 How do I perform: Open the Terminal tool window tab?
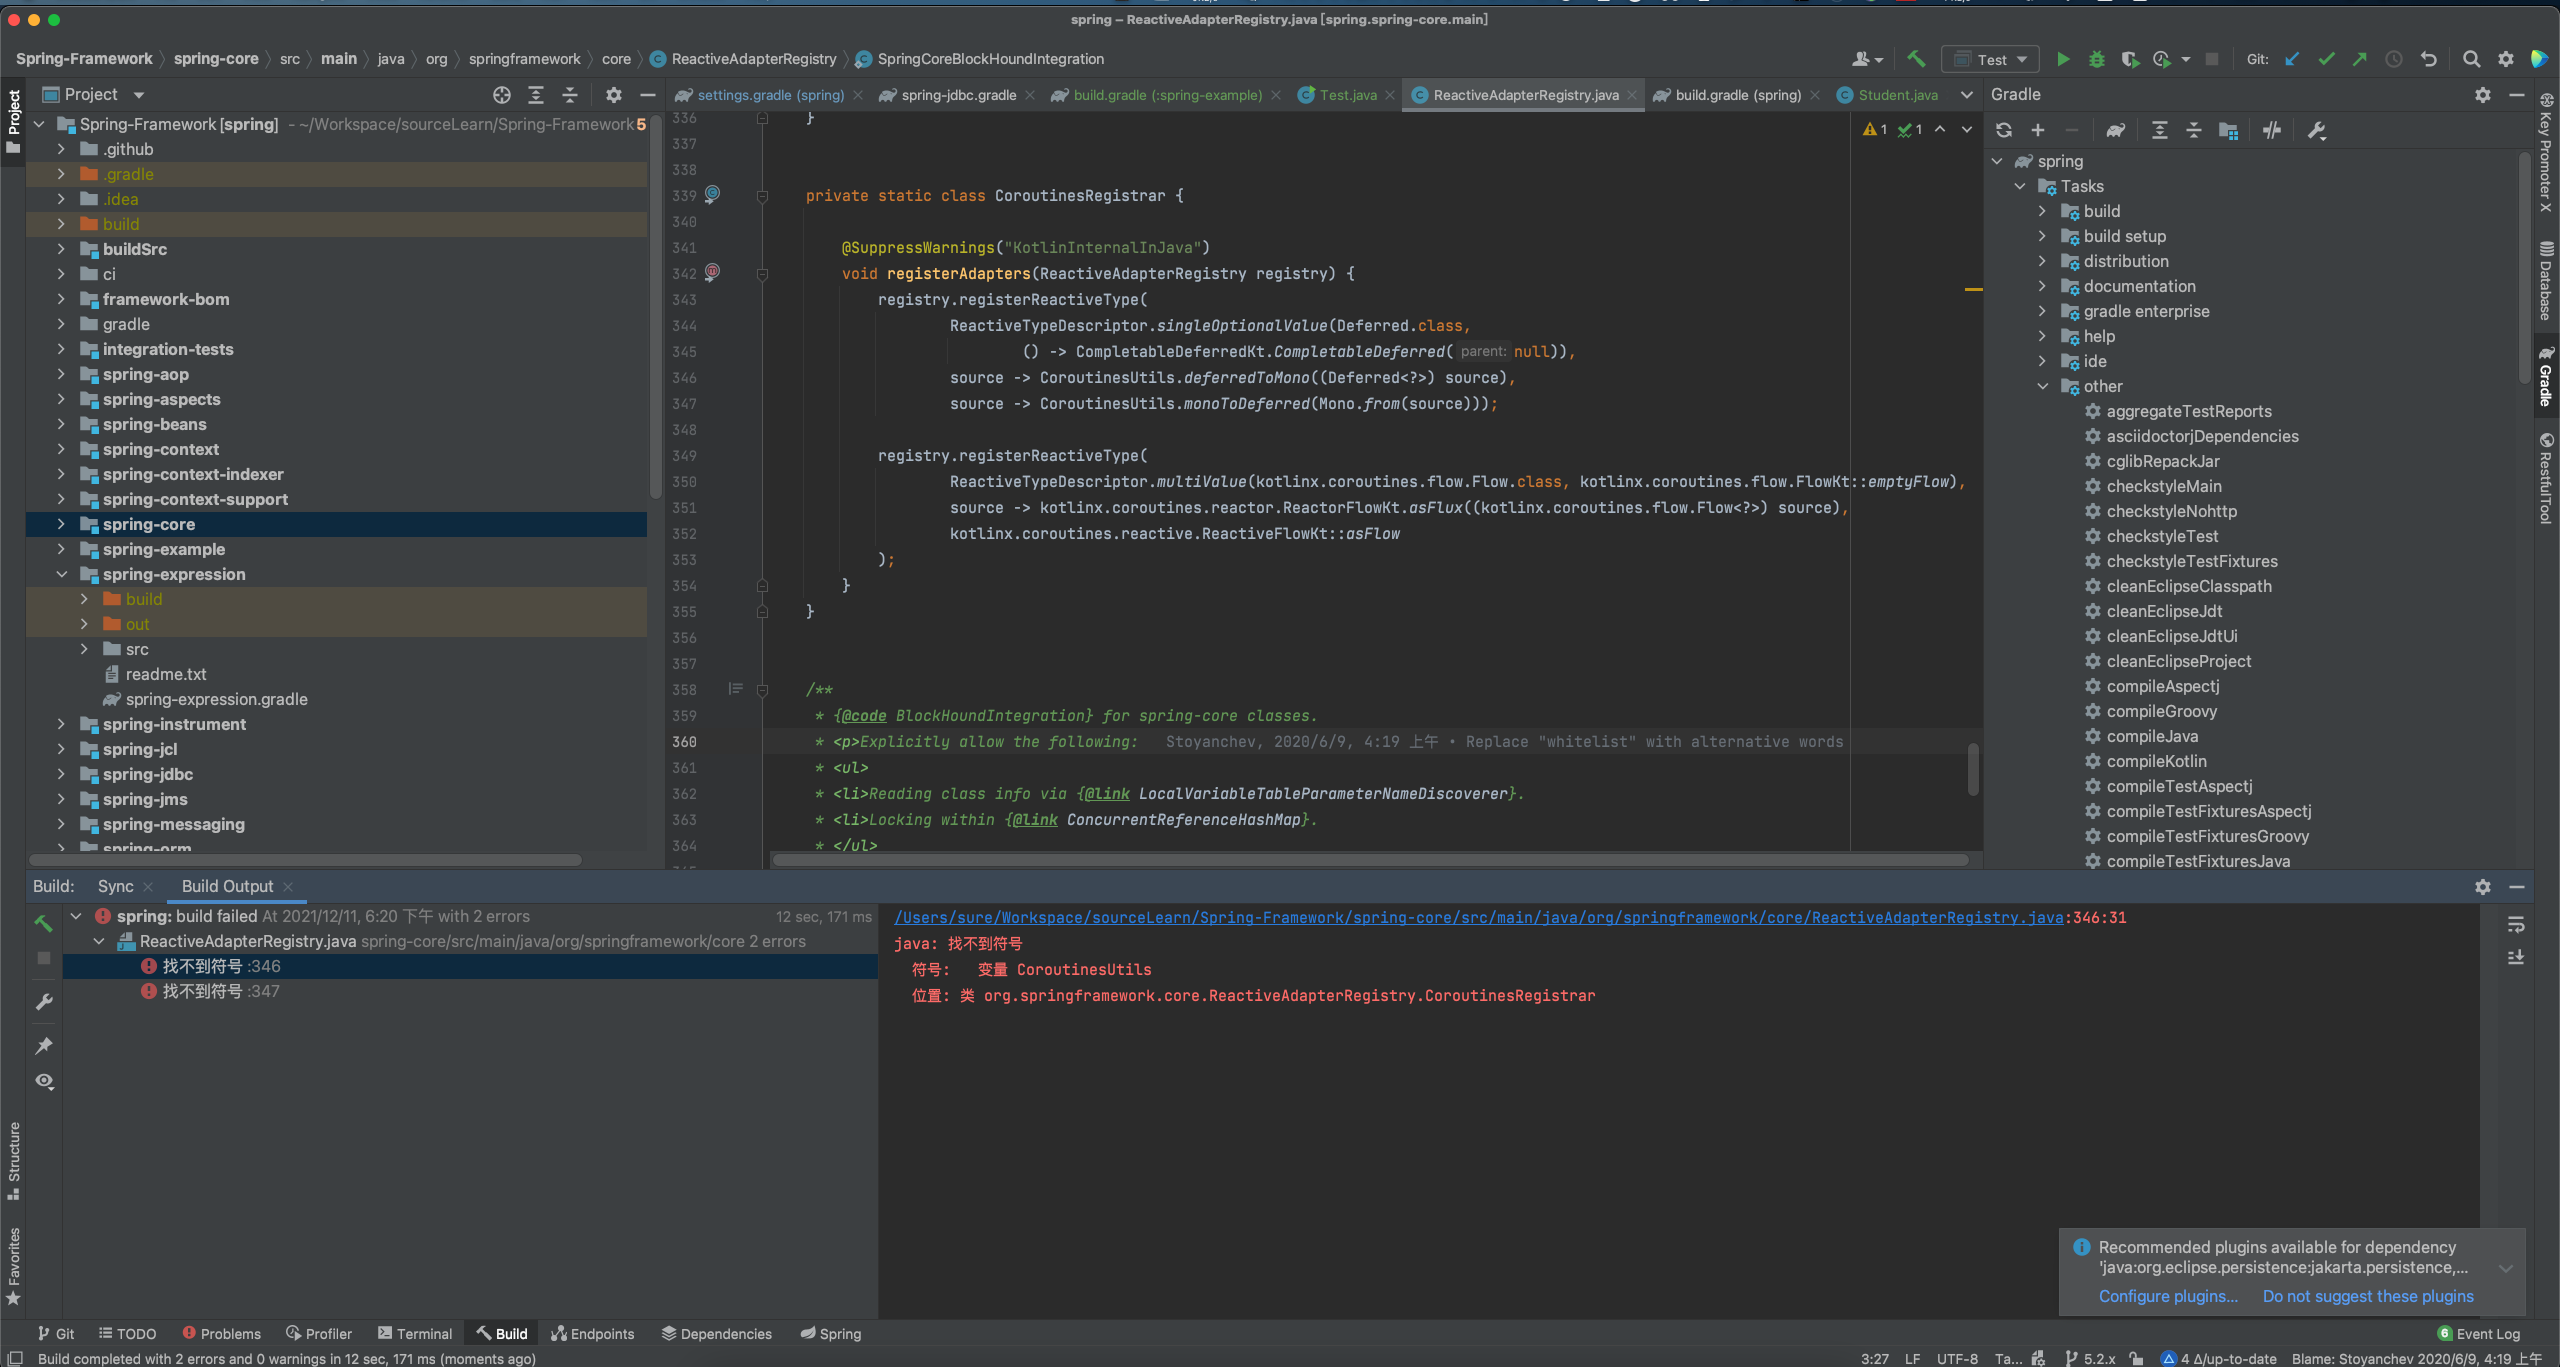(414, 1333)
